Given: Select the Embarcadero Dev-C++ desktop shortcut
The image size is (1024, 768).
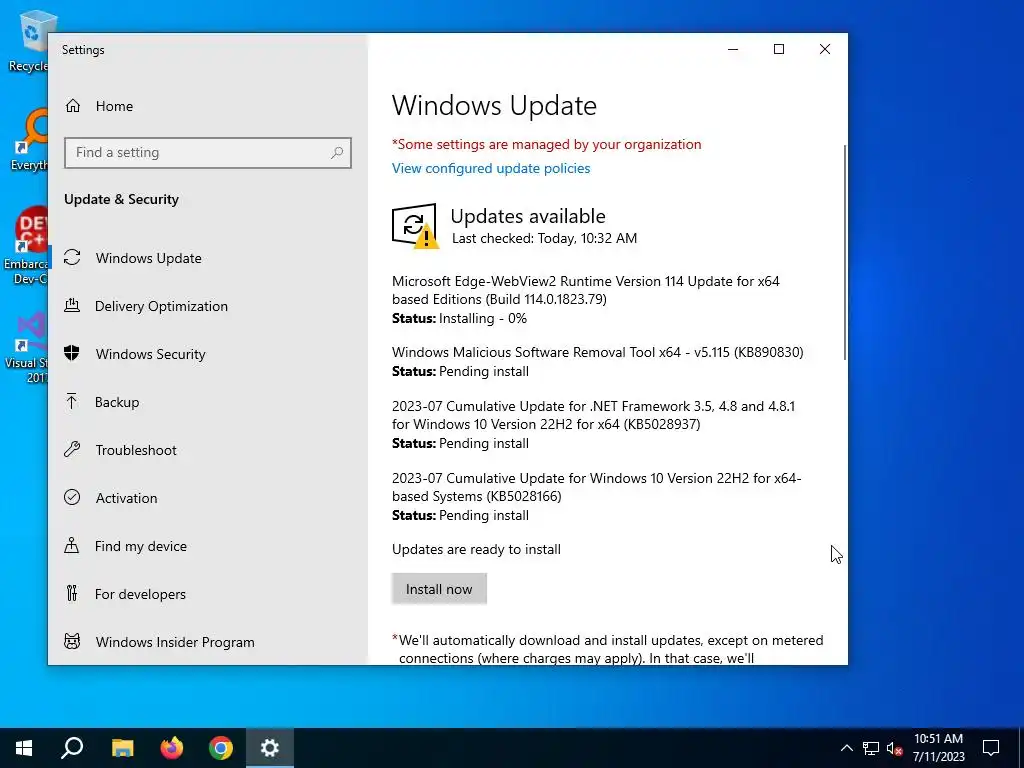Looking at the screenshot, I should point(26,246).
